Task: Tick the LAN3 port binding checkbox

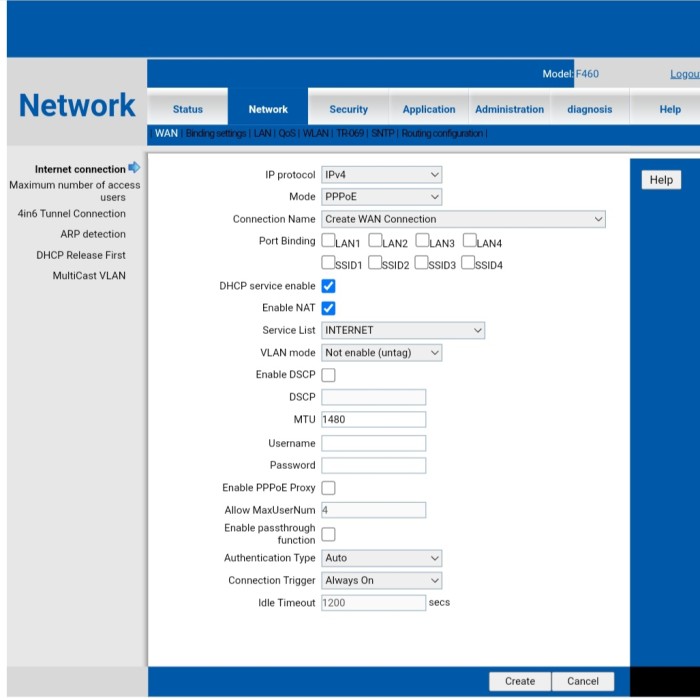Action: (422, 240)
